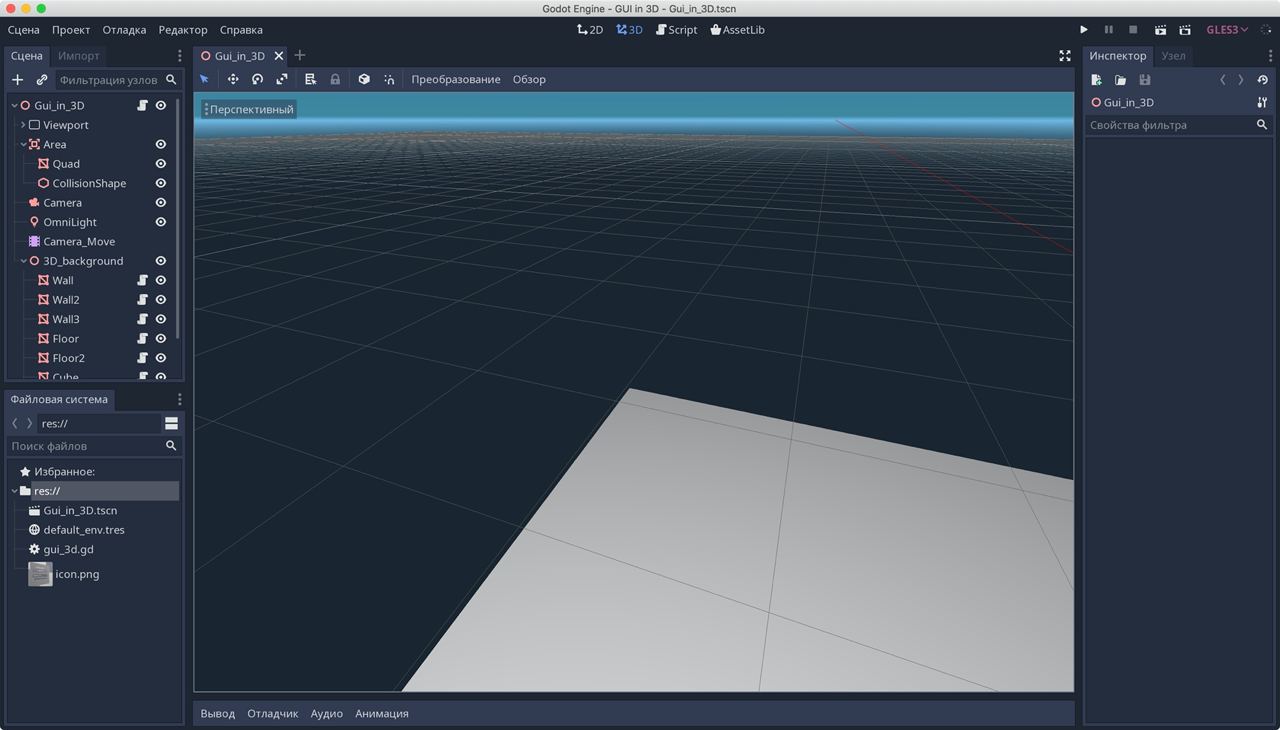Instance a child scene with link icon
The image size is (1280, 730).
click(x=42, y=80)
